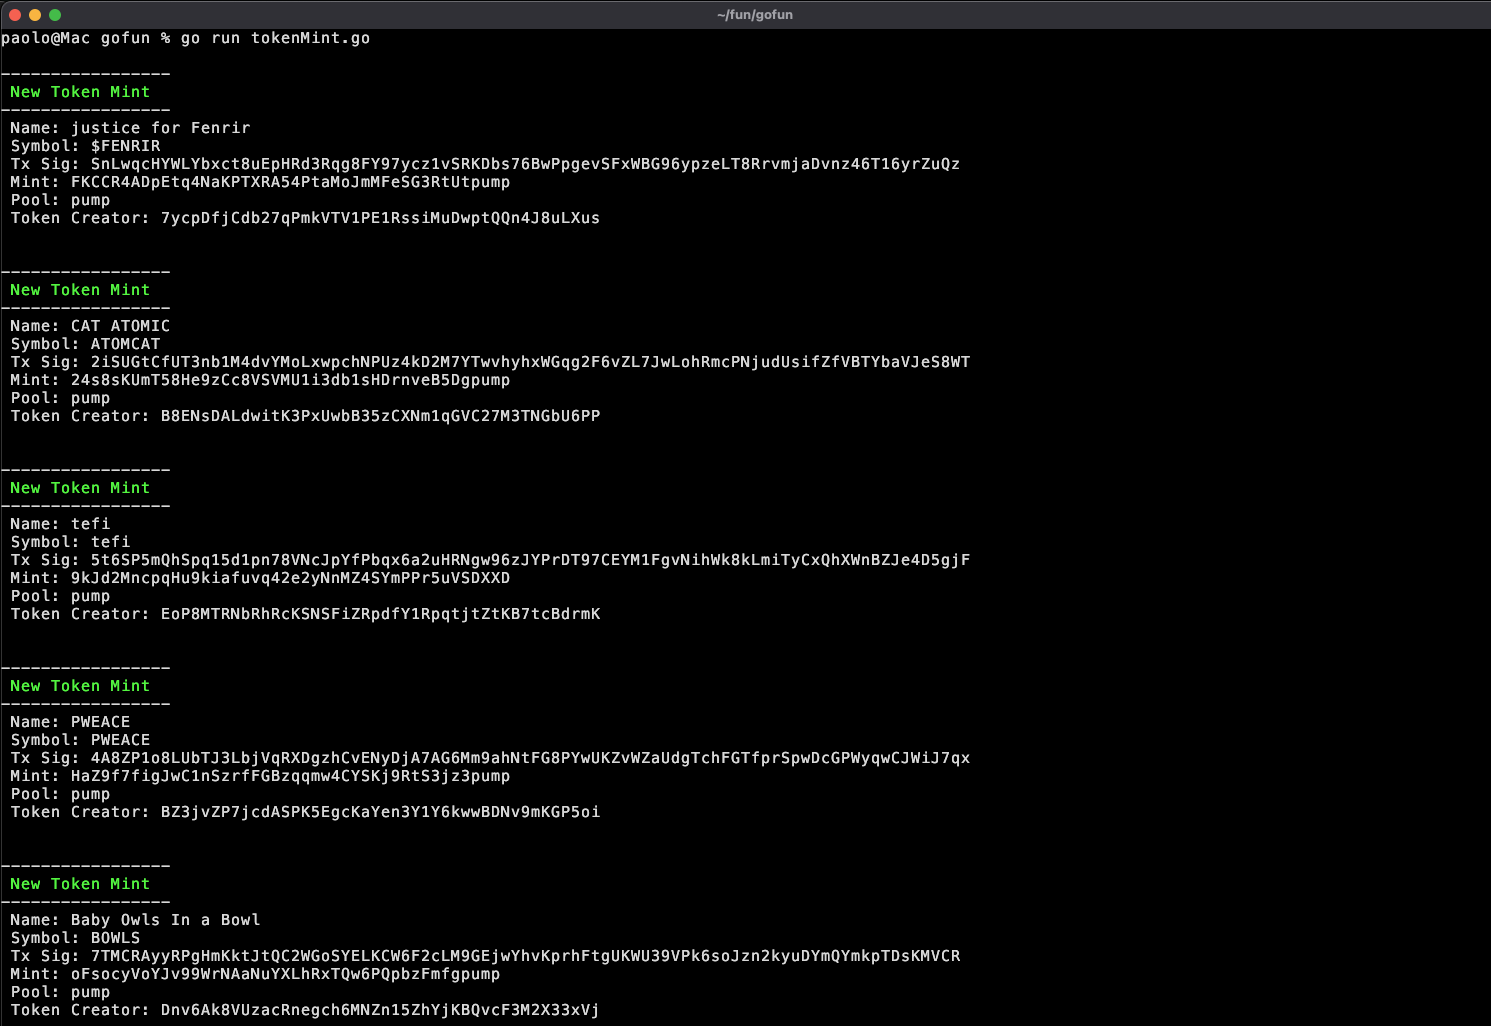Select the 'Name: PWEACE' line
Viewport: 1491px width, 1026px height.
click(x=70, y=722)
